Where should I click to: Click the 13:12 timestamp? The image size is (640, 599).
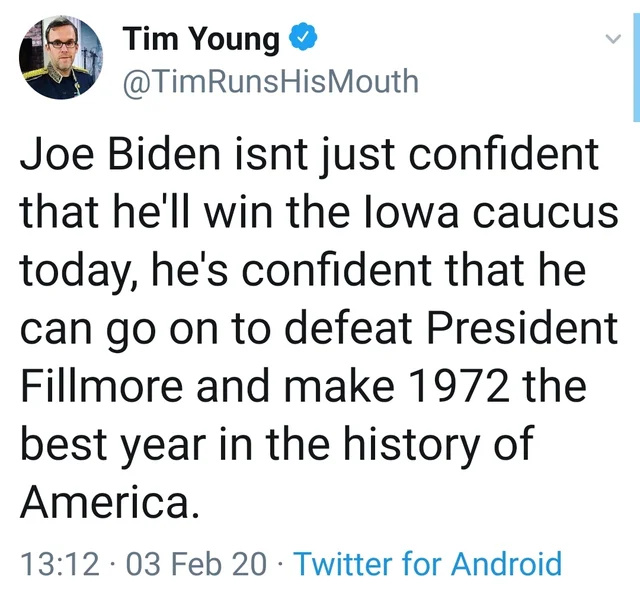(60, 564)
